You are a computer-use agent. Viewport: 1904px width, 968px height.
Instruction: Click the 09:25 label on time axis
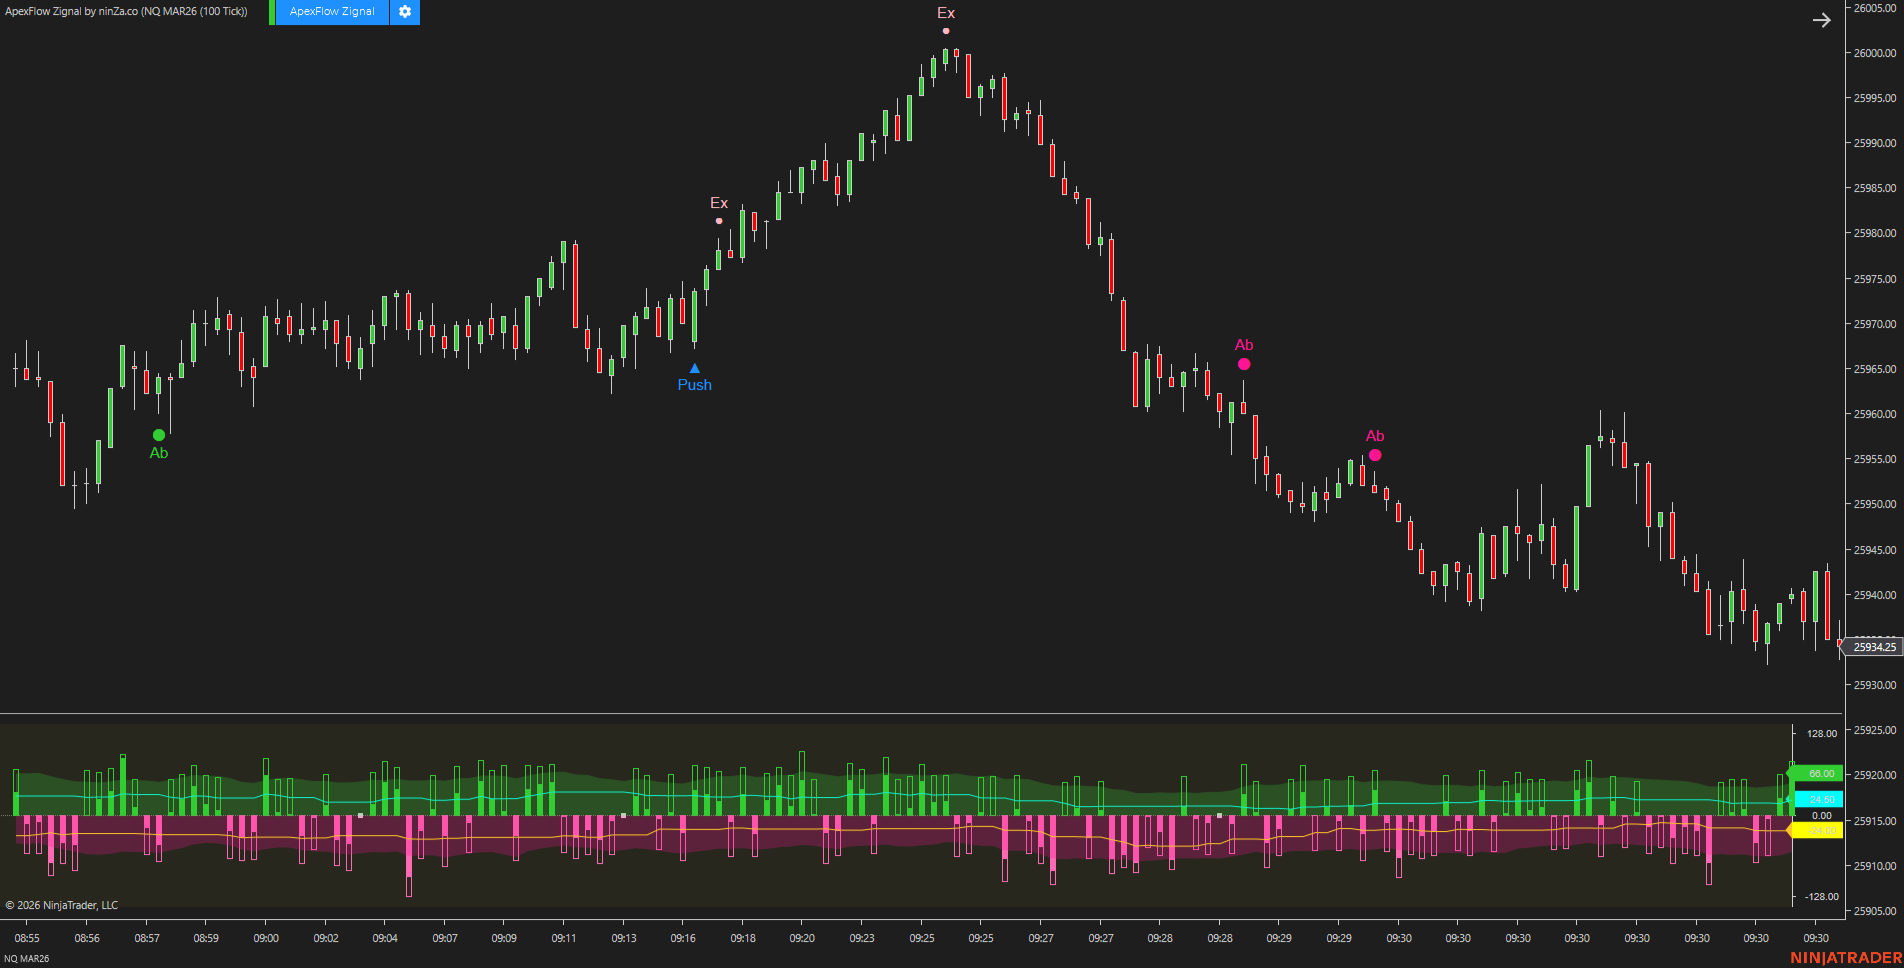tap(921, 938)
